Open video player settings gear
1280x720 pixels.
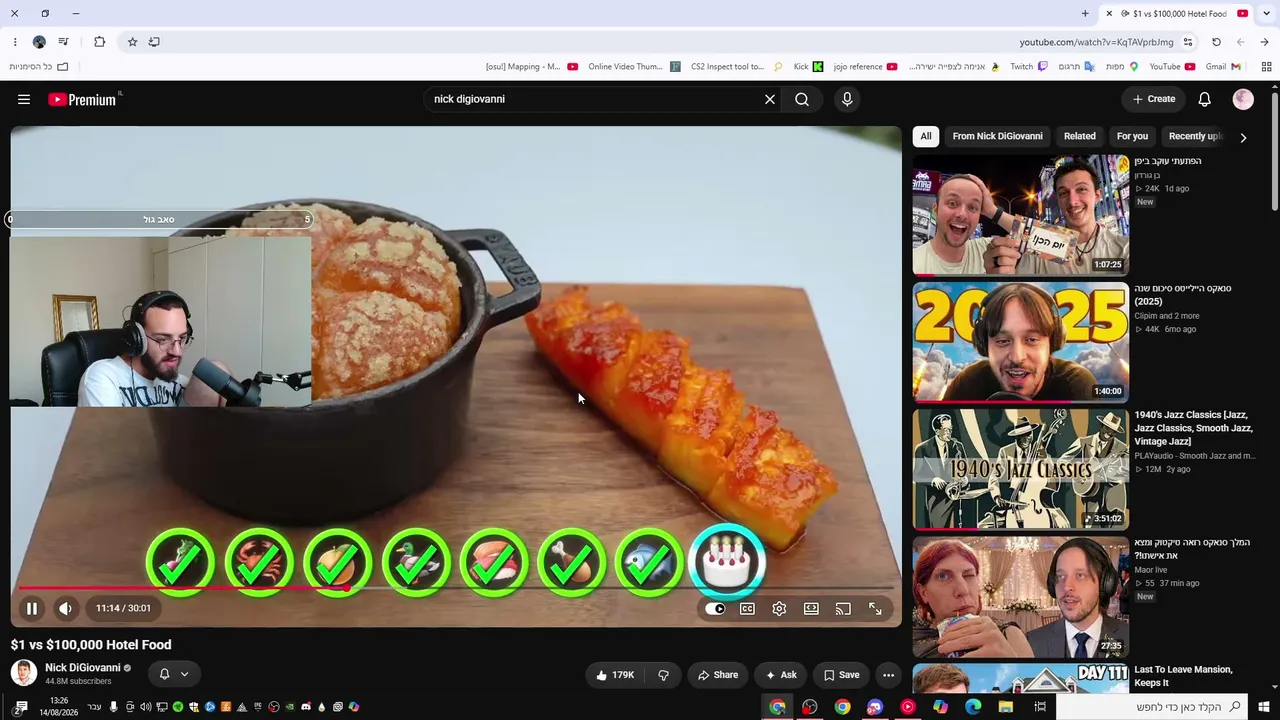pos(779,608)
